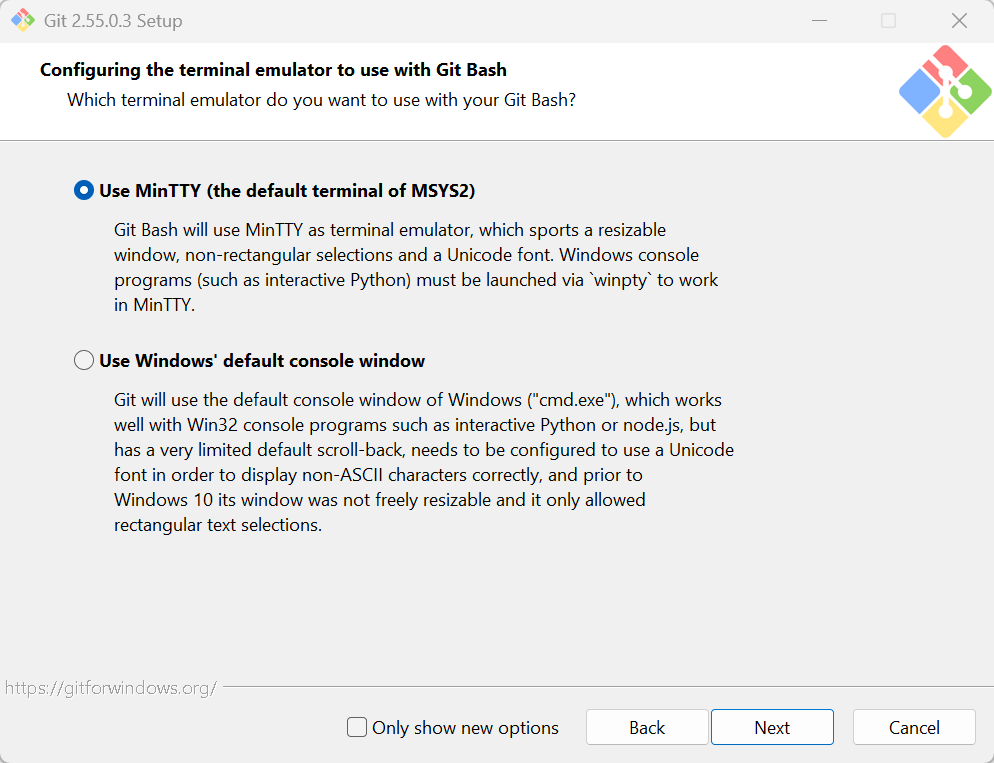Minimize the Git Setup window
This screenshot has height=763, width=994.
coord(819,20)
